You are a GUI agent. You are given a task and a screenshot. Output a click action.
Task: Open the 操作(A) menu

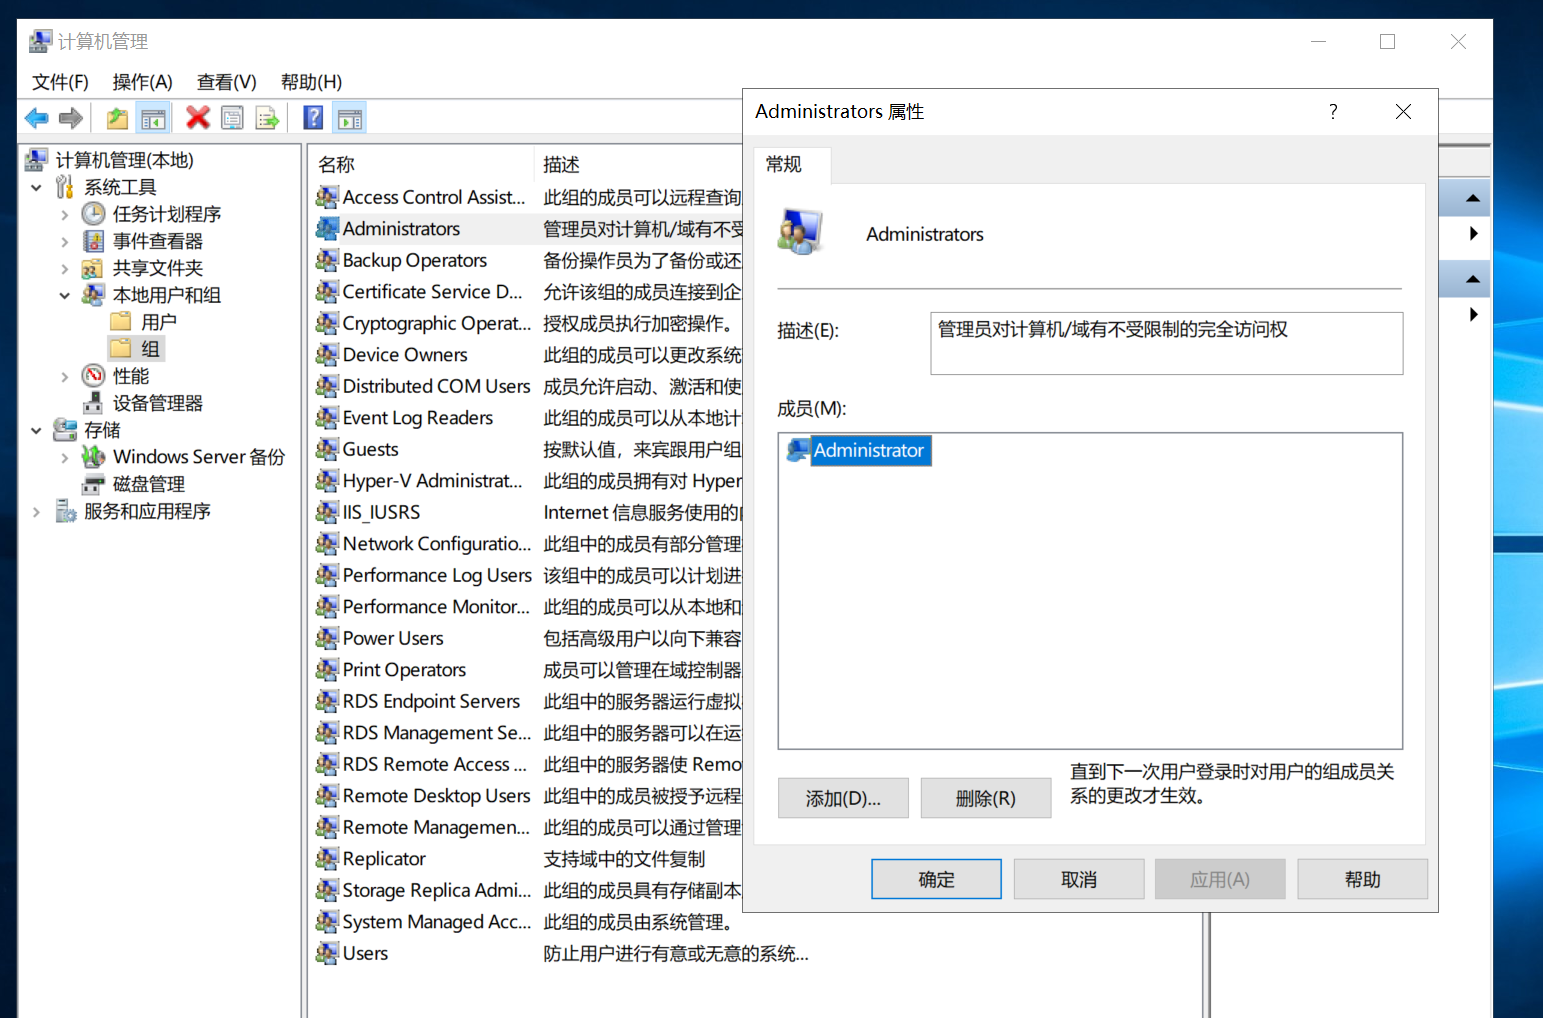coord(142,82)
